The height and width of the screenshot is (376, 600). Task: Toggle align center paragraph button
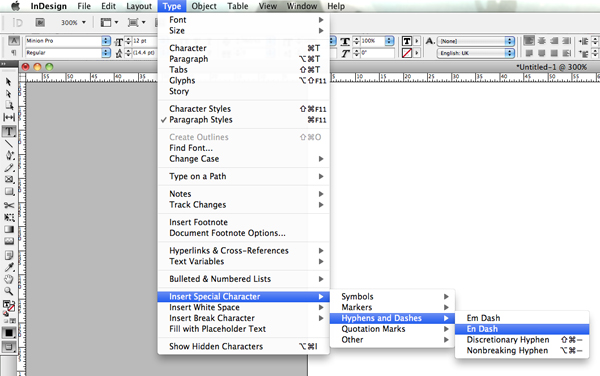541,41
